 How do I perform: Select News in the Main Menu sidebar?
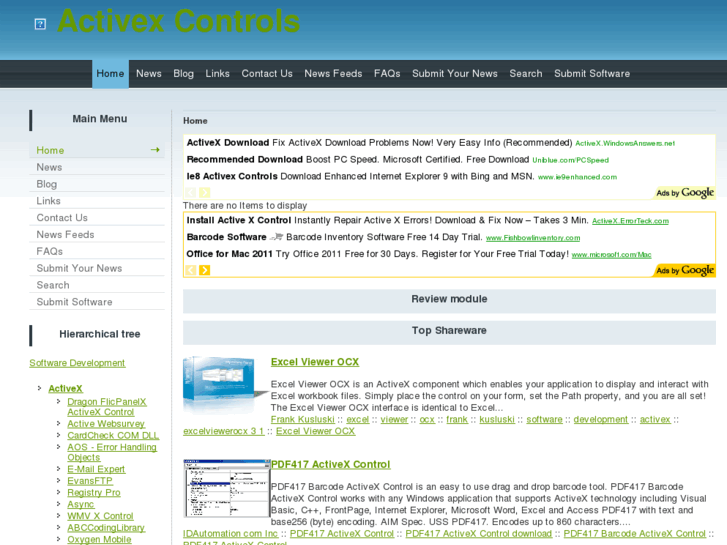(97, 167)
